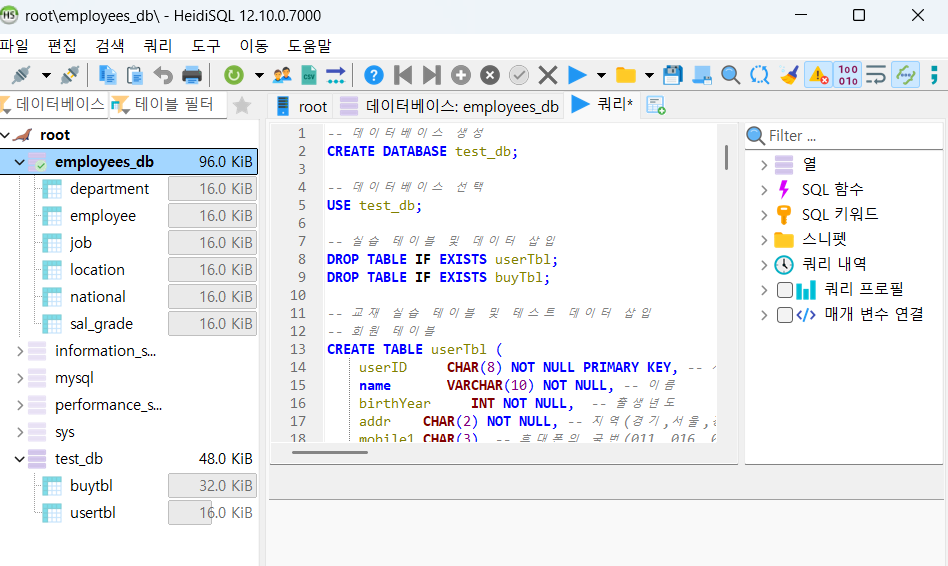Open dropdown arrow next to folder icon

tap(649, 76)
